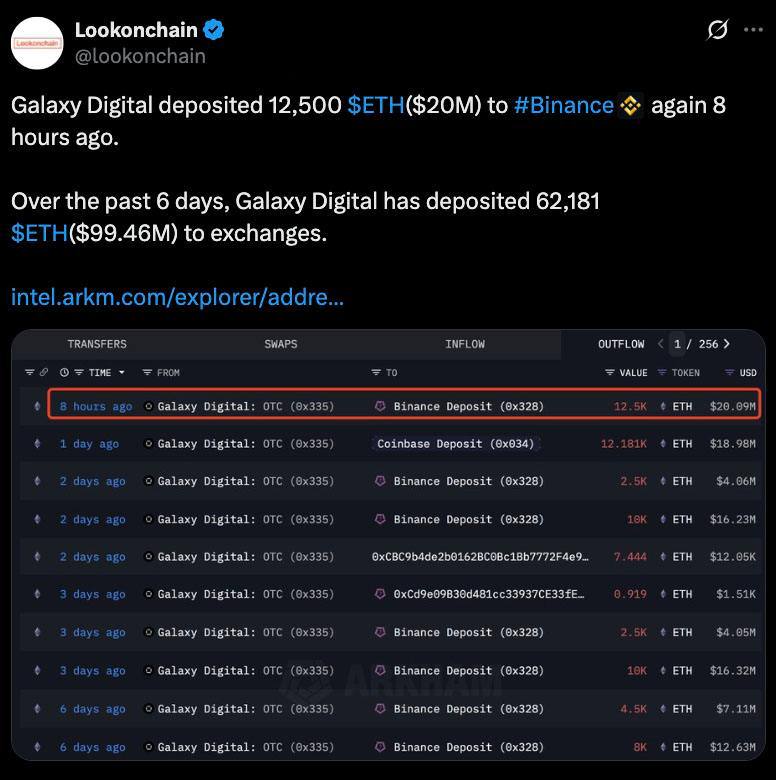Click the clock icon beside TIME column

pos(64,372)
